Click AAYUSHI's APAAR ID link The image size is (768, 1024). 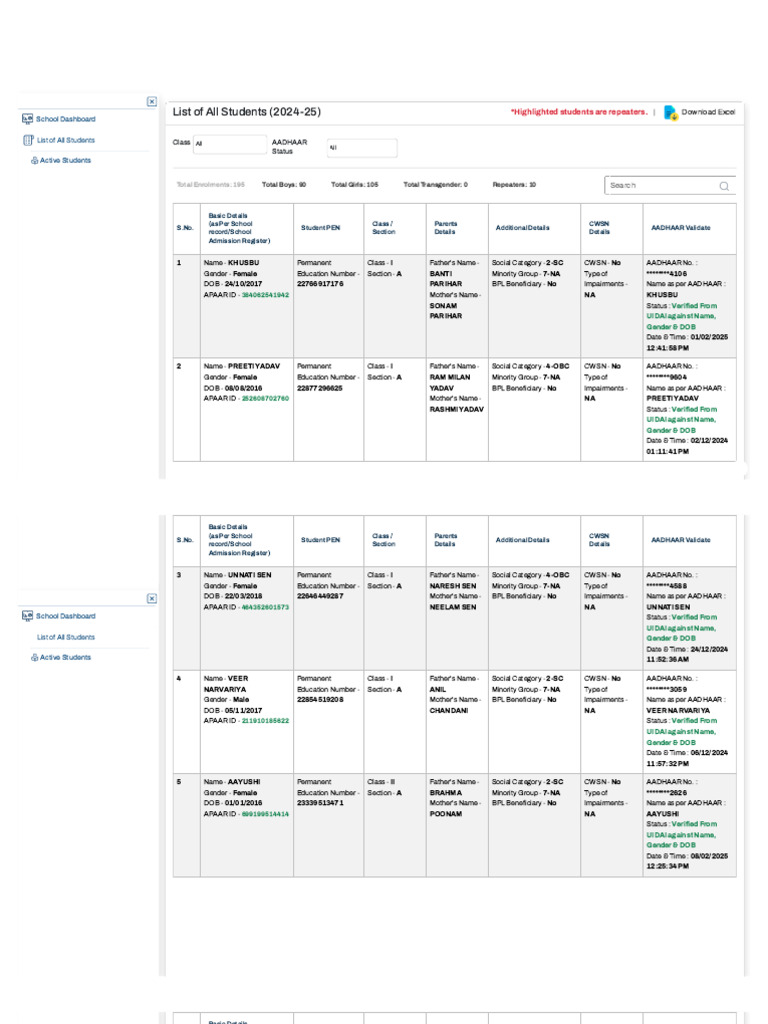[264, 814]
